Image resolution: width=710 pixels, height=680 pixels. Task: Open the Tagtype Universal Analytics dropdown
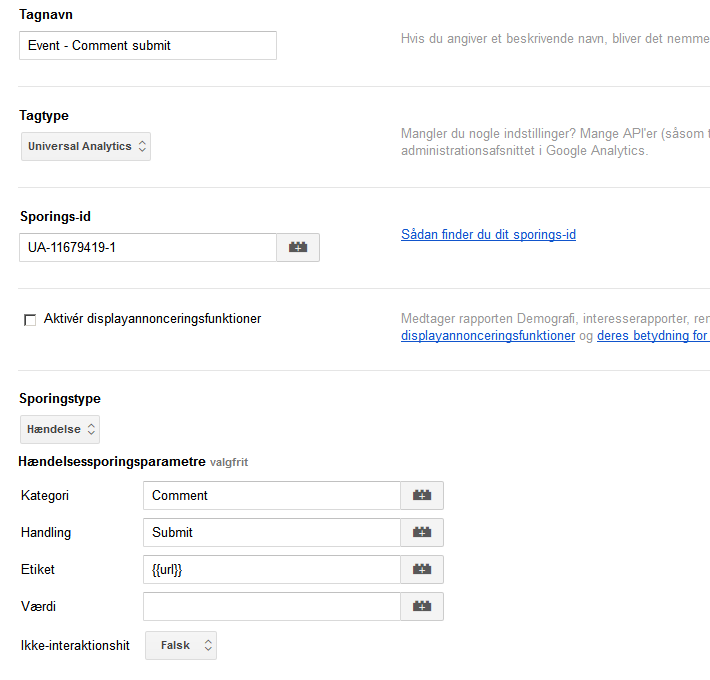(86, 146)
